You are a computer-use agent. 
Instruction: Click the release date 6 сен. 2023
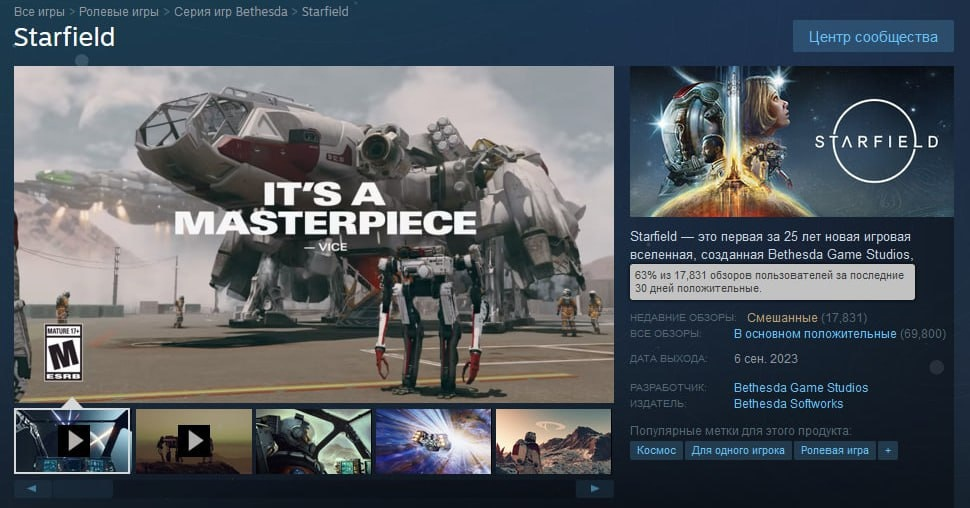tap(766, 359)
